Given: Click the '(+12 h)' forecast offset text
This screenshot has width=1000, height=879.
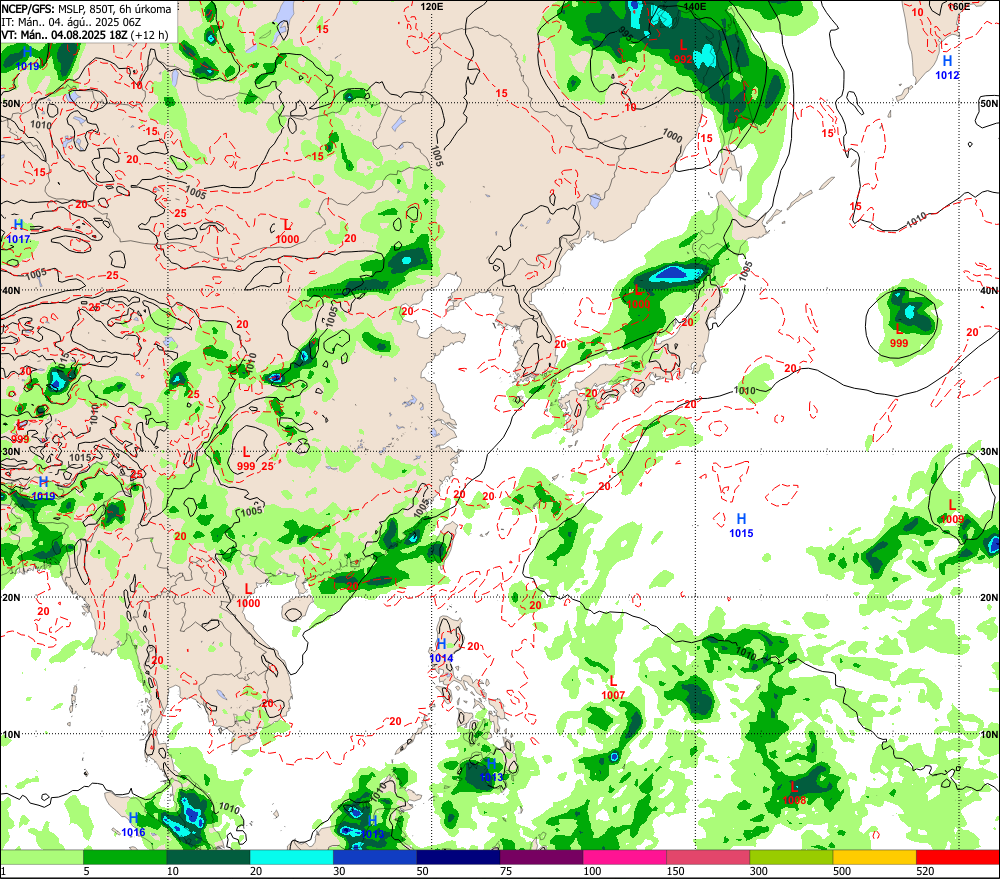Looking at the screenshot, I should click(149, 34).
